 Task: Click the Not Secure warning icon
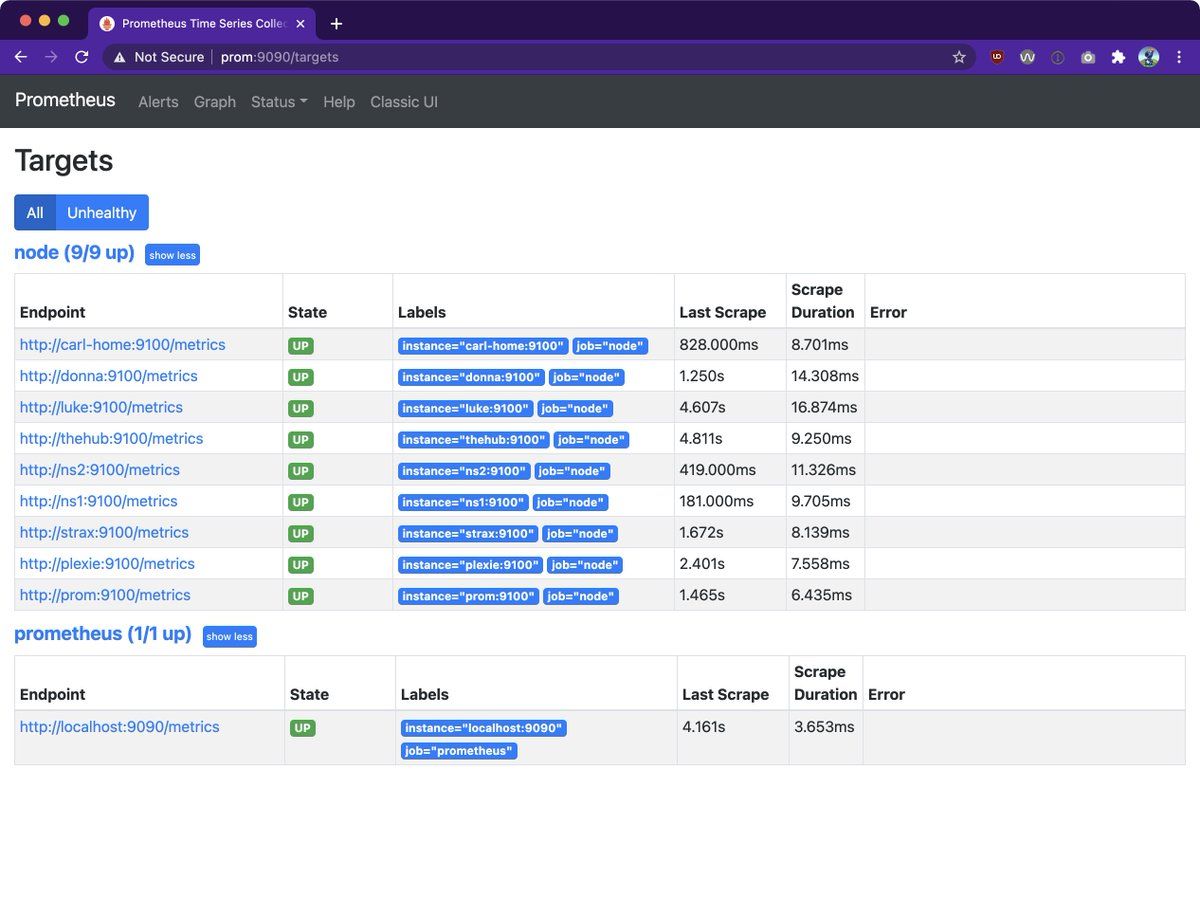[120, 57]
